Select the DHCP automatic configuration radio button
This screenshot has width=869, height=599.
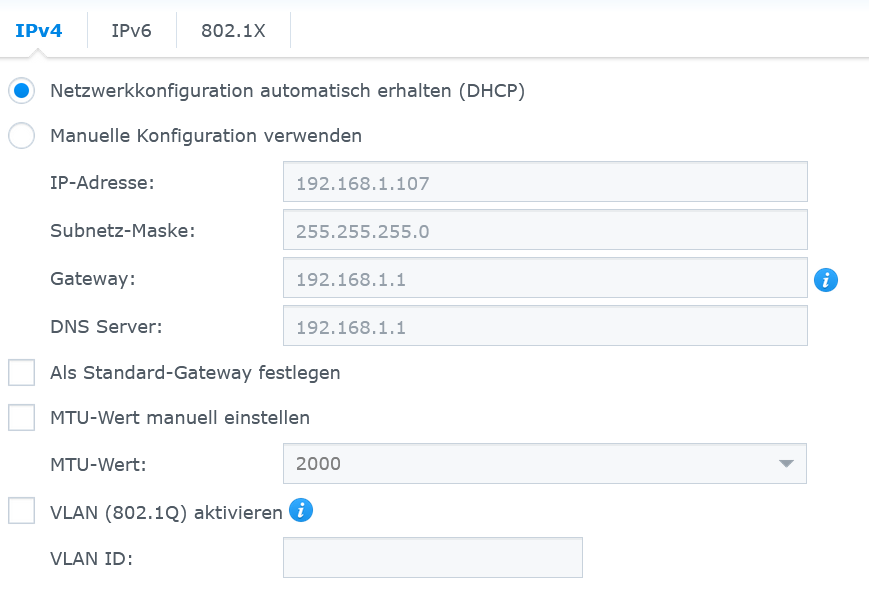click(x=22, y=90)
